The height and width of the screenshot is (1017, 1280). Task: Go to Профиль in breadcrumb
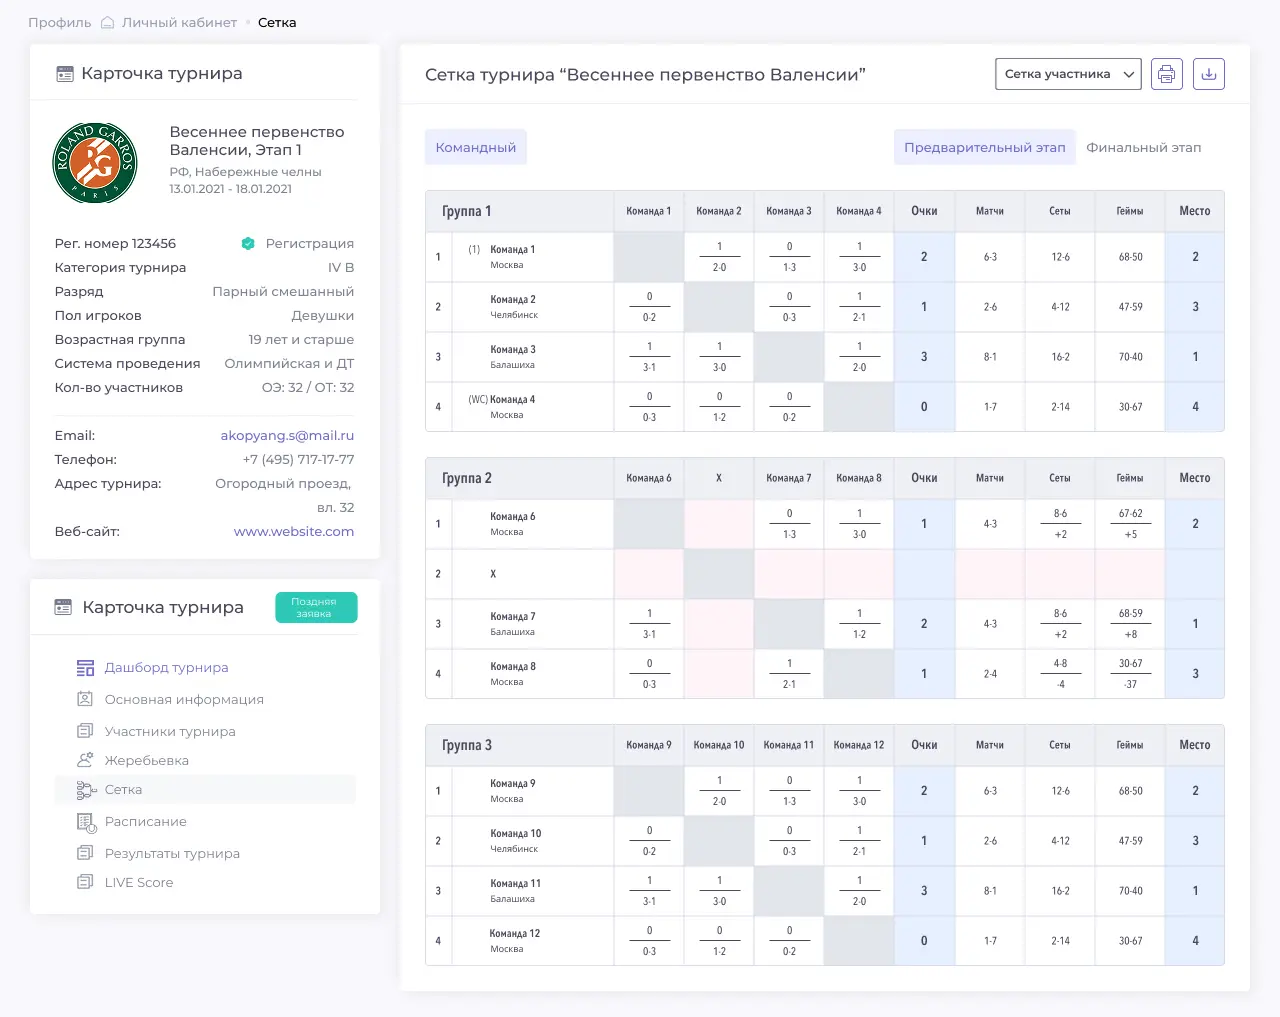pos(59,22)
